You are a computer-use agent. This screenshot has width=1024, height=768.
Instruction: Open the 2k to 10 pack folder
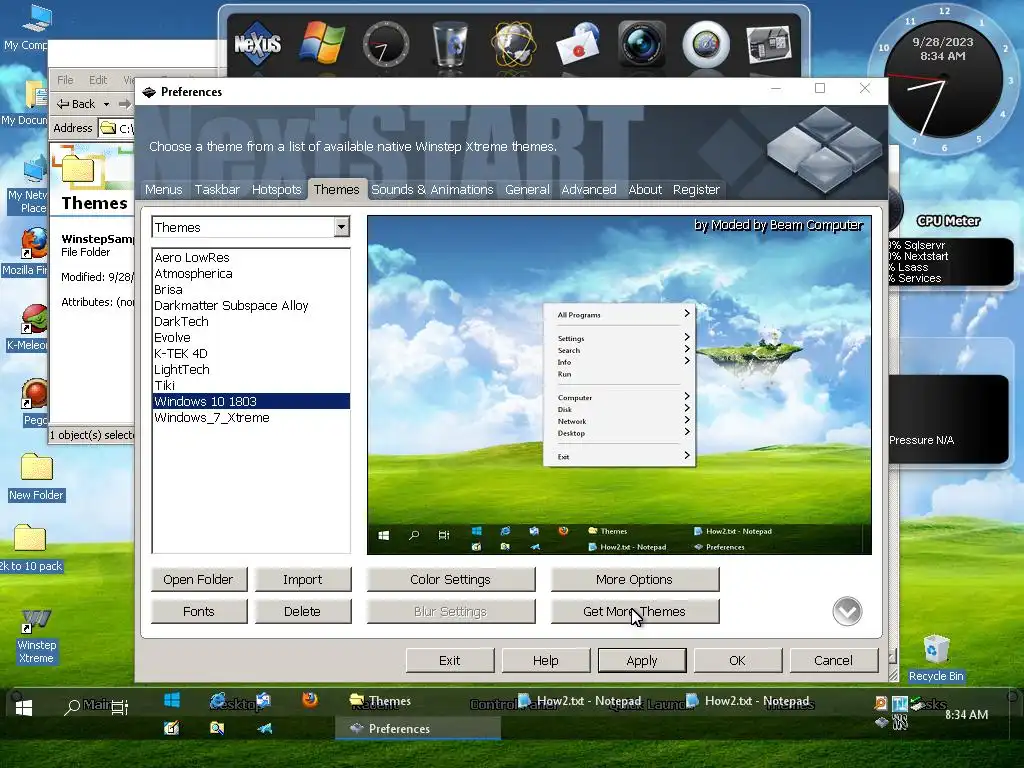pos(30,549)
